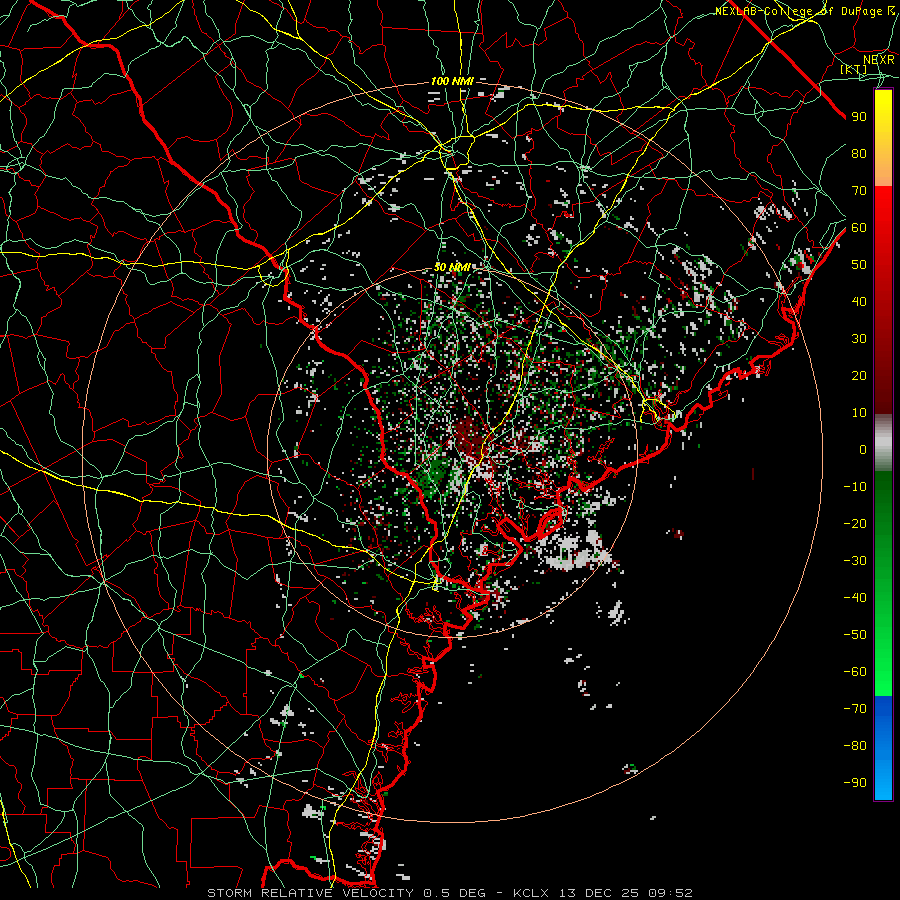Click the 13 DEC 25 date text
The width and height of the screenshot is (900, 900).
pos(599,893)
